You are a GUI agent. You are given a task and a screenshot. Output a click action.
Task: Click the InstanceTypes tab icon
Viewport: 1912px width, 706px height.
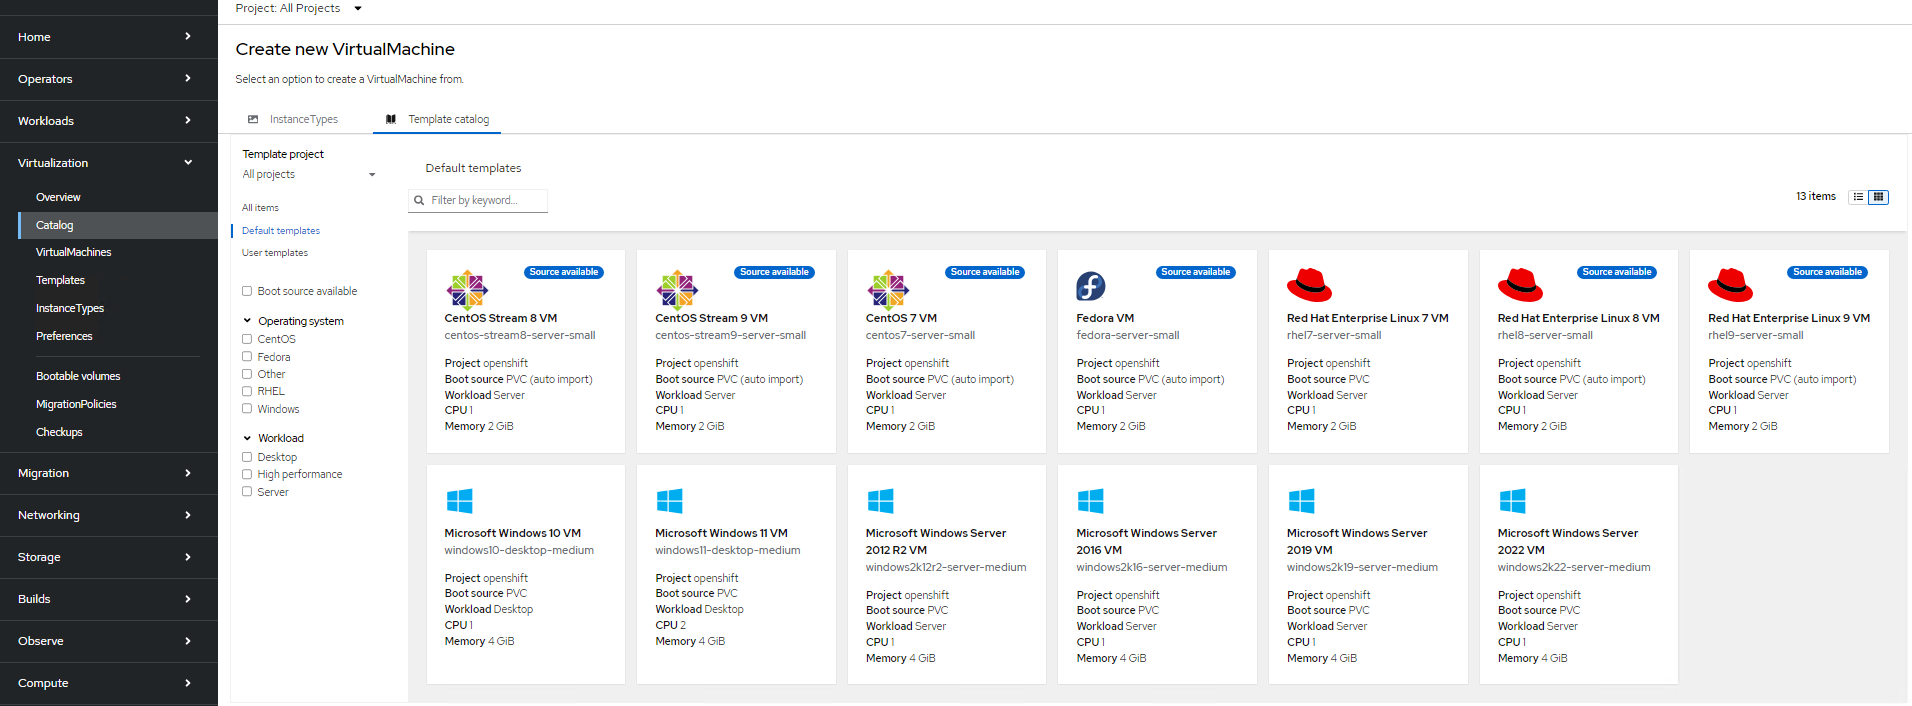253,119
